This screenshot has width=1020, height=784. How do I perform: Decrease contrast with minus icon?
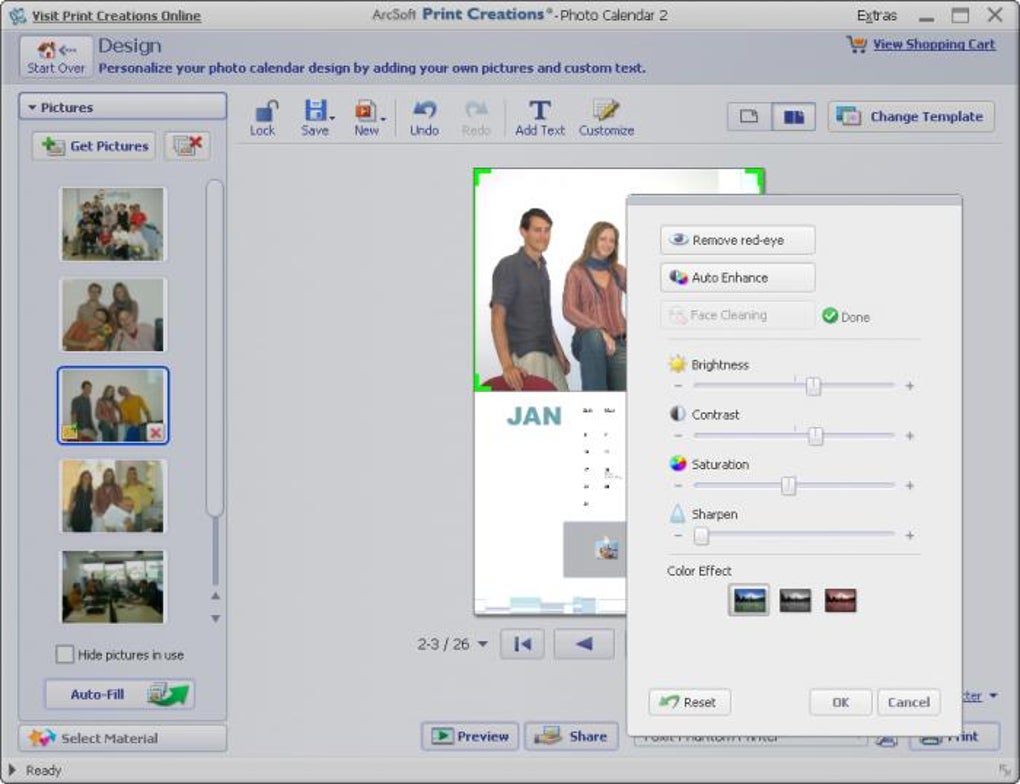pyautogui.click(x=678, y=436)
